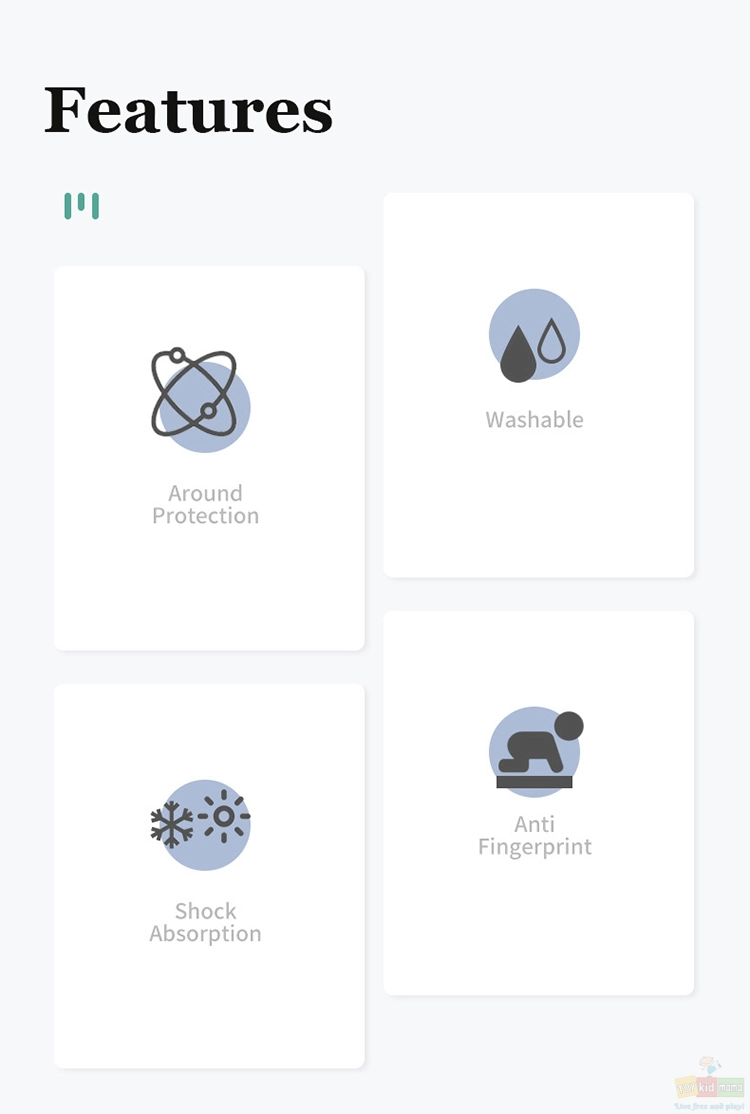
Task: Select the word Shock in the card label
Action: pyautogui.click(x=205, y=911)
